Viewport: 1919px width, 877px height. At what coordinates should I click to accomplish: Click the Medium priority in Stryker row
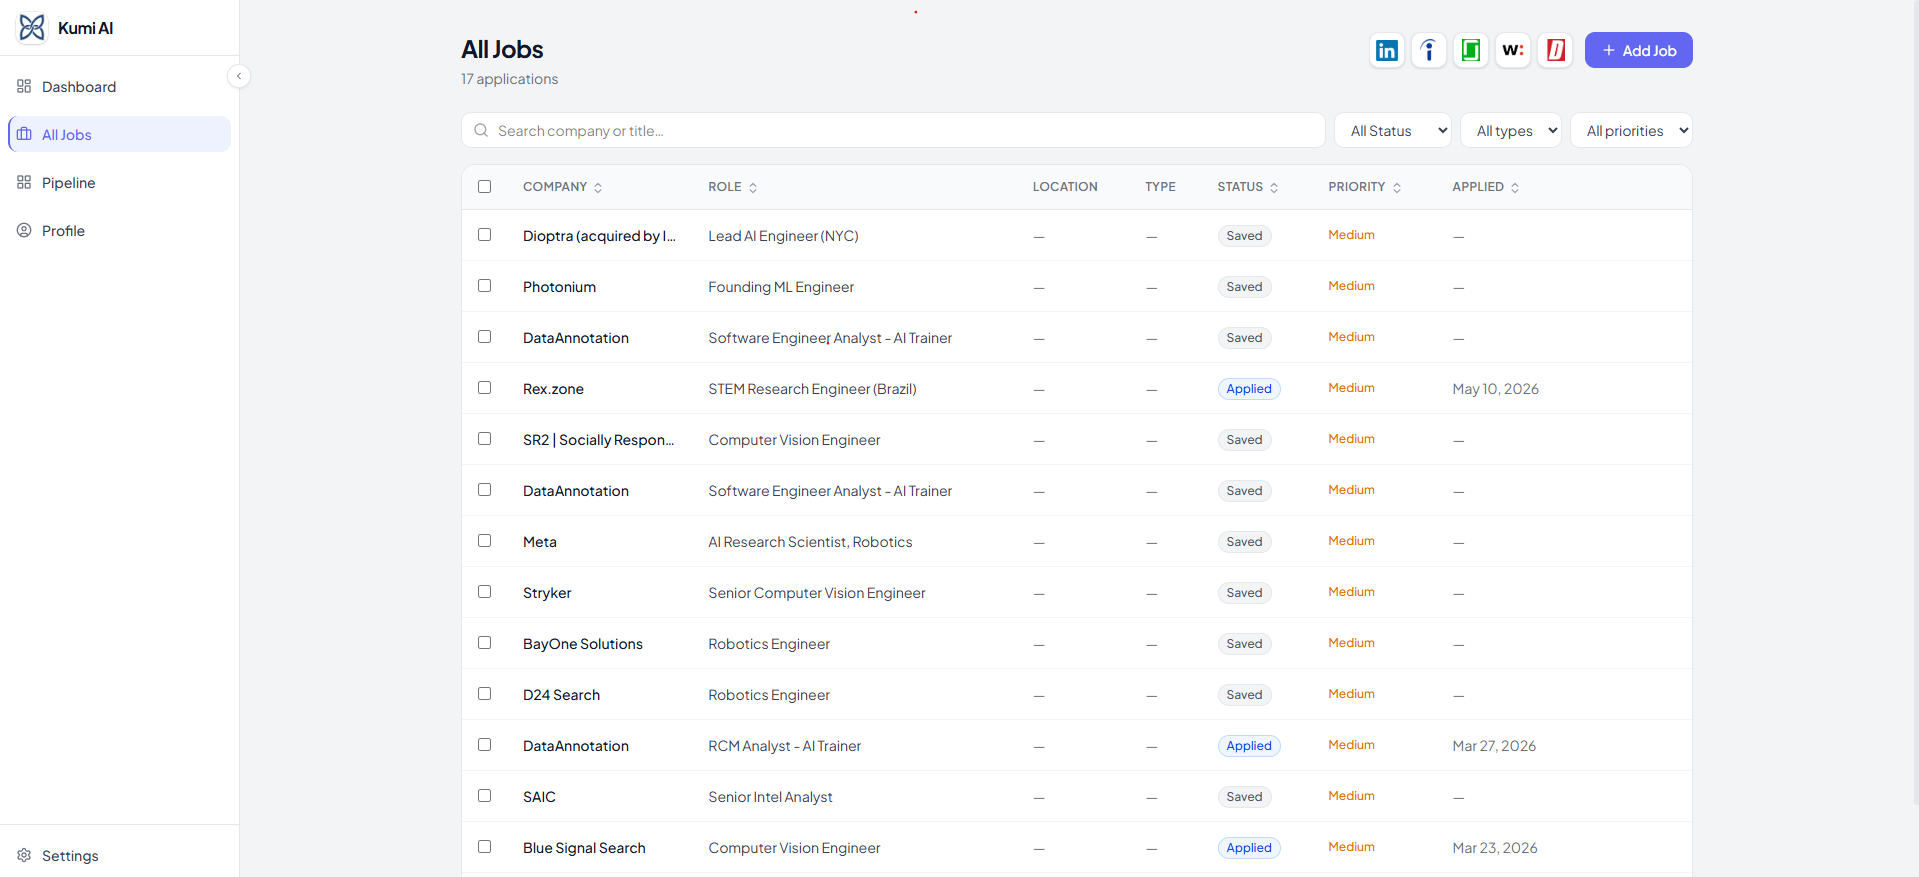point(1351,592)
